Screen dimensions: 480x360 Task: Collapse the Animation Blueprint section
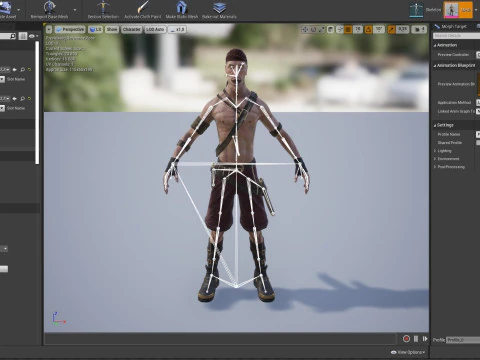[x=435, y=66]
